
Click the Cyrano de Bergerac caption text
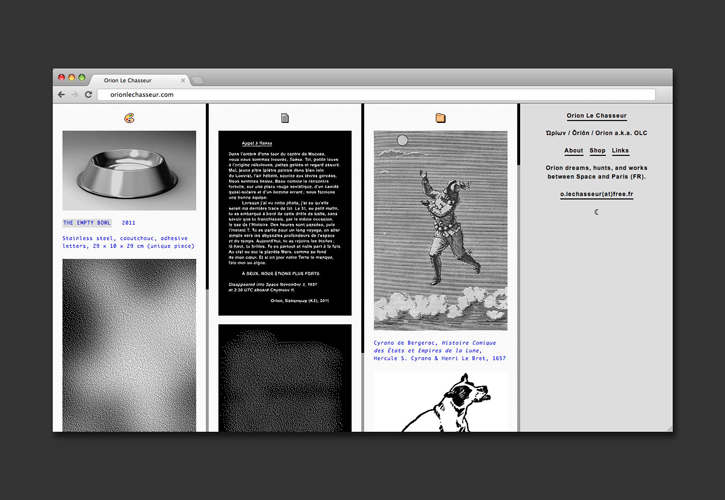tap(440, 351)
